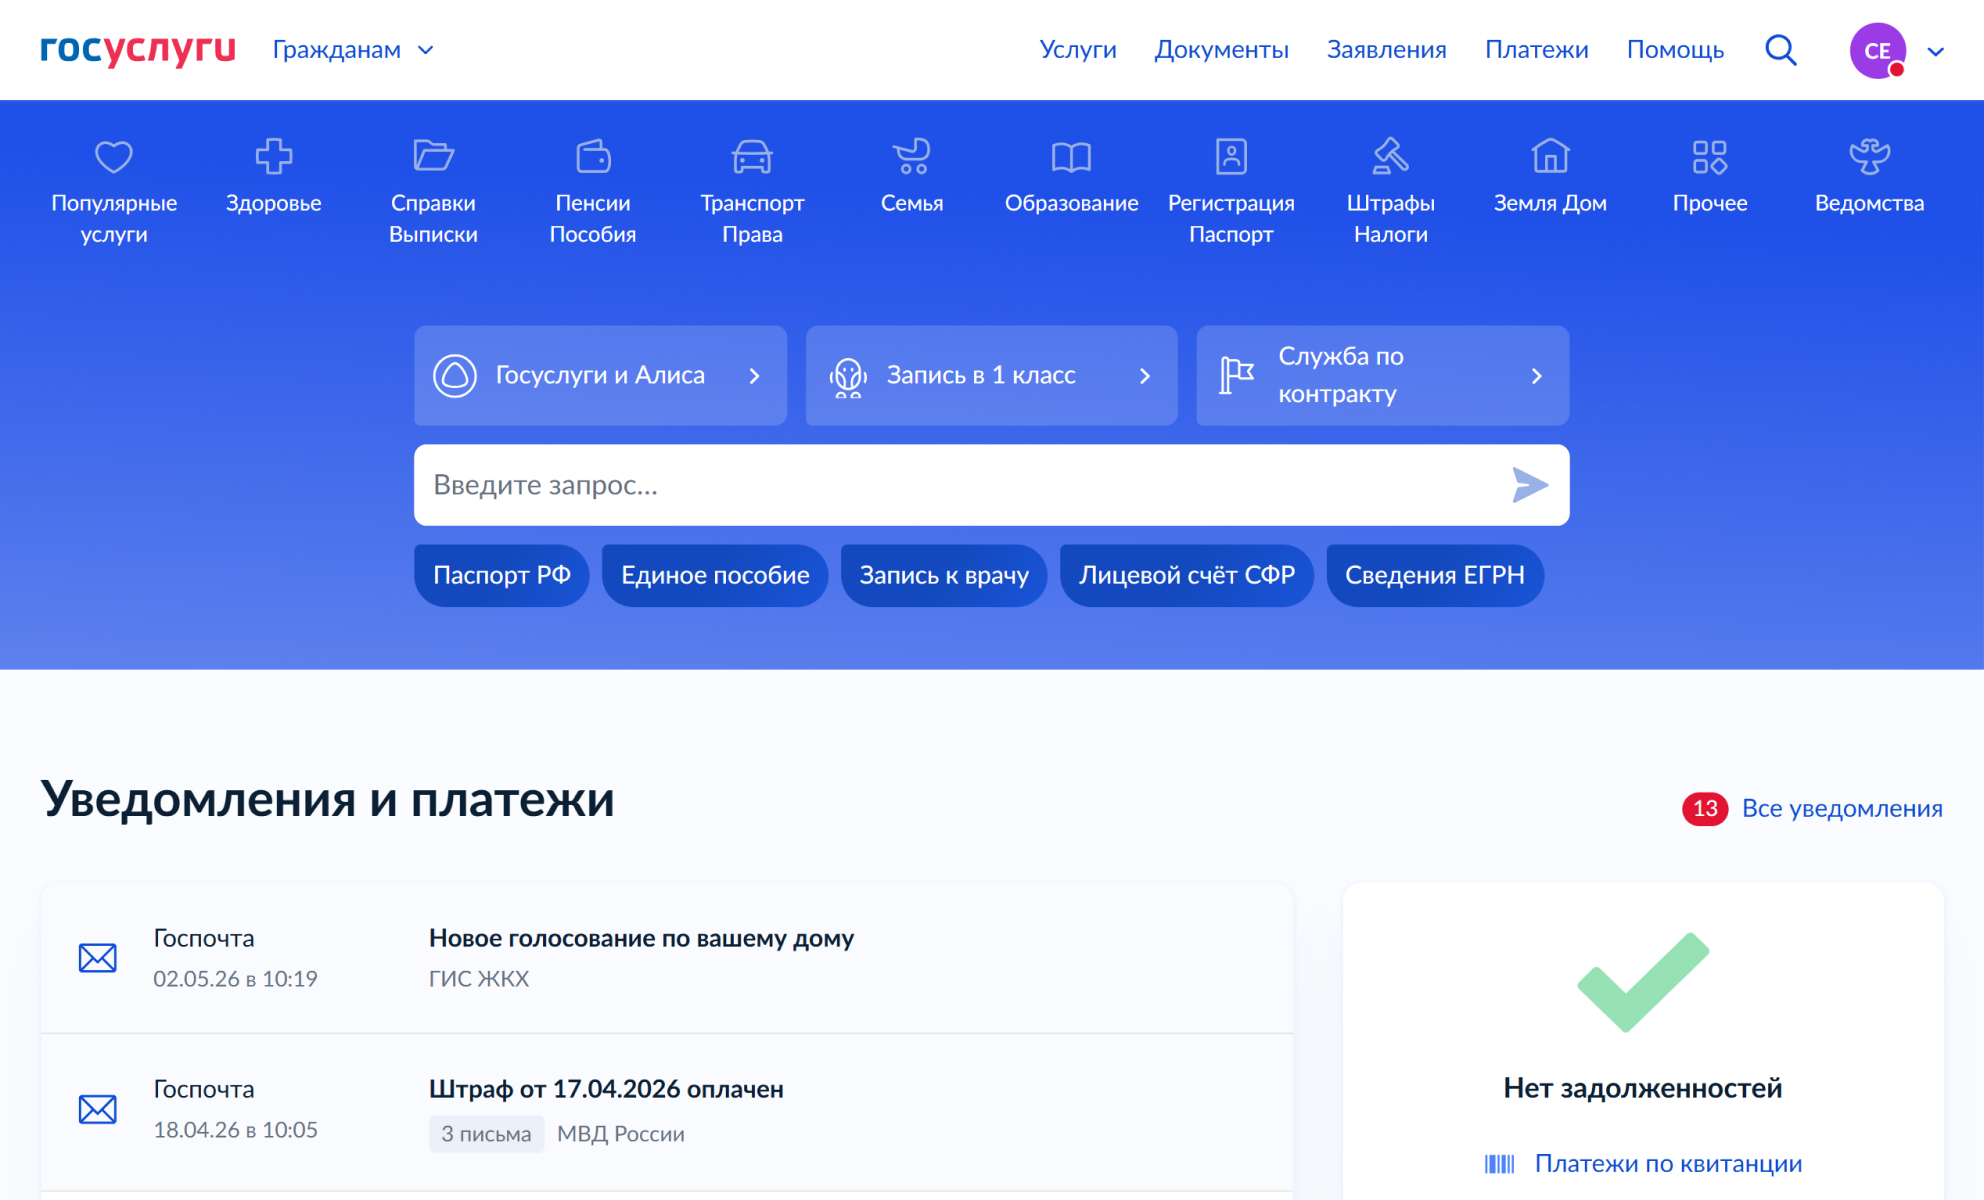1984x1200 pixels.
Task: Select the Сведения ЕГРН quick chip
Action: point(1434,575)
